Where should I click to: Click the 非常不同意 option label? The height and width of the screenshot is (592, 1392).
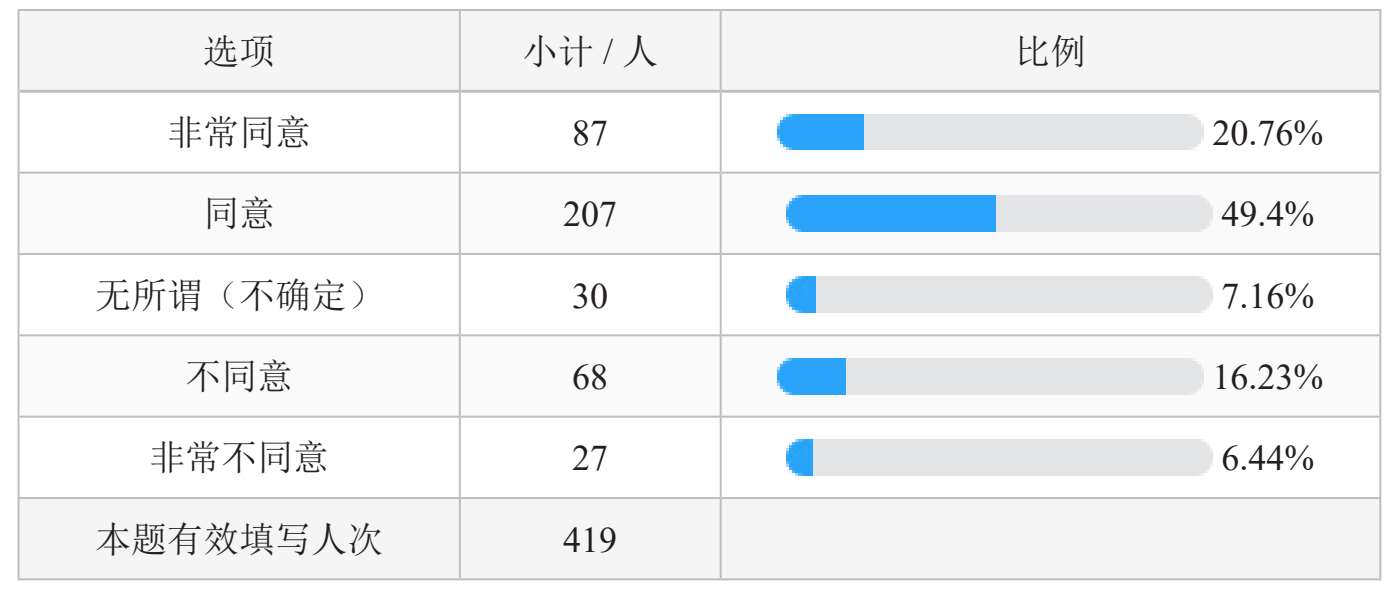click(x=239, y=458)
